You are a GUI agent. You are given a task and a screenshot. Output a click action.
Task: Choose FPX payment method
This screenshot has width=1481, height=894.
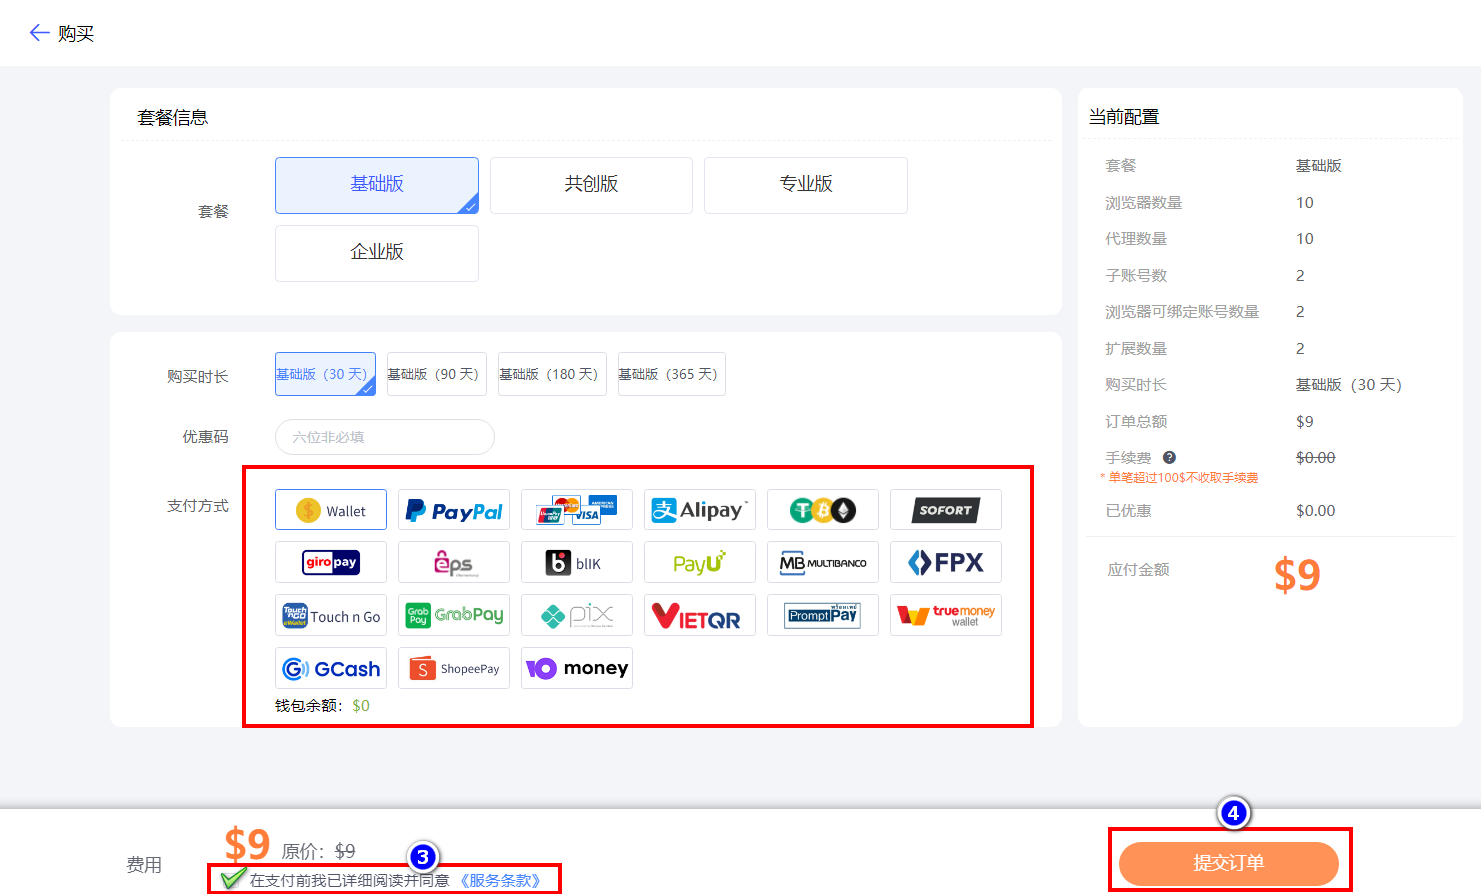coord(946,562)
